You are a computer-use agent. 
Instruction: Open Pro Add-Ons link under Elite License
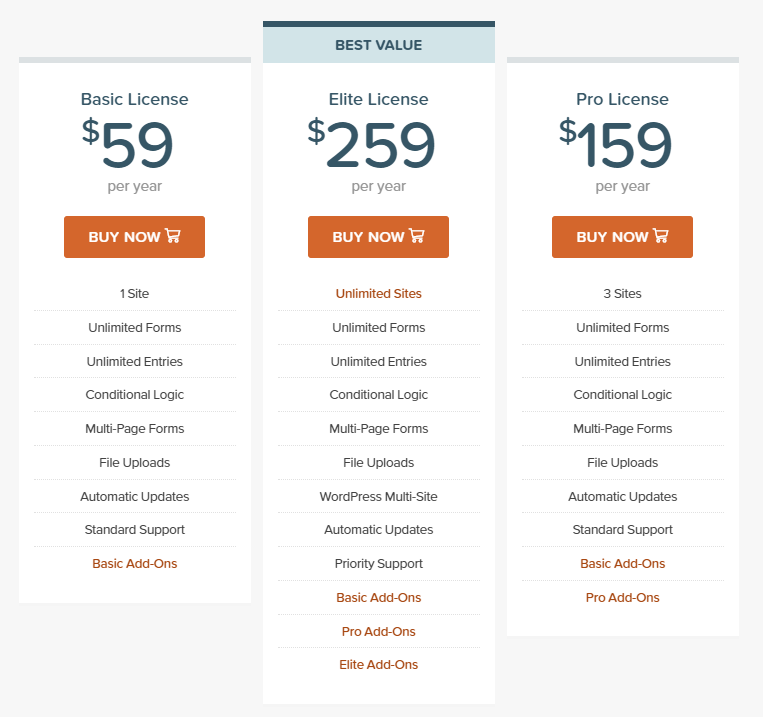[379, 632]
